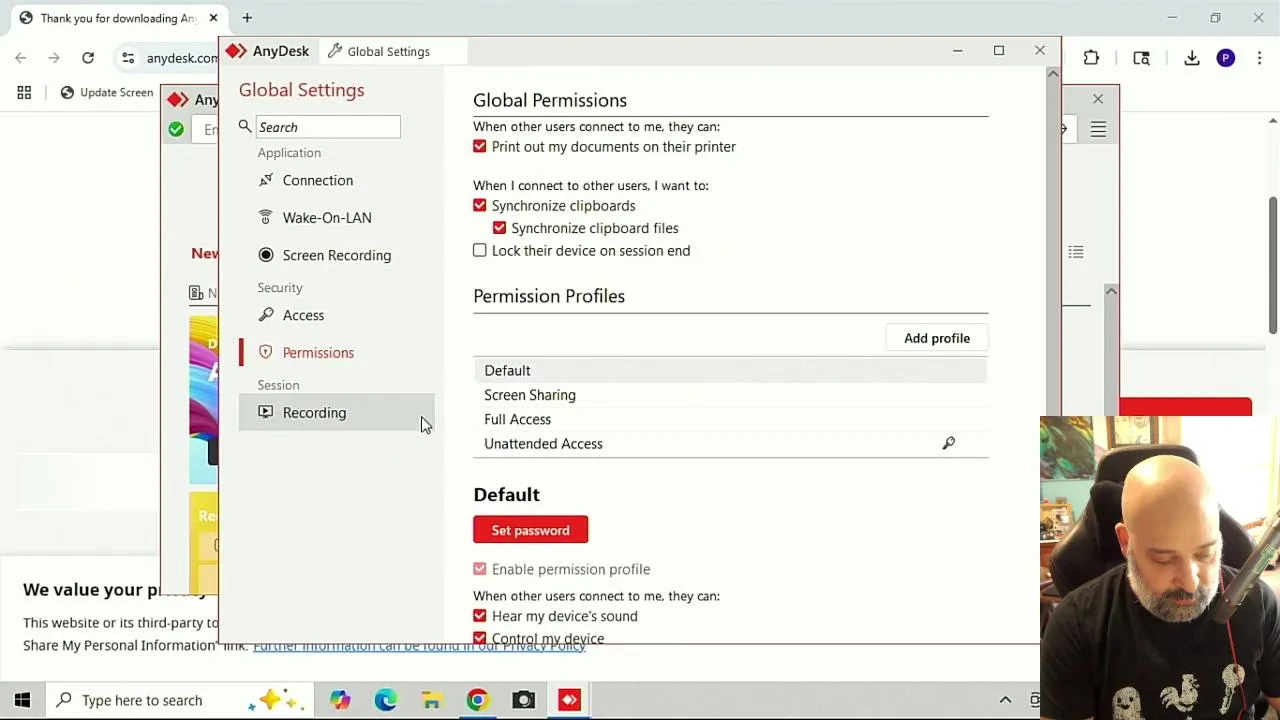Click the Screen Recording circle icon
Viewport: 1280px width, 720px height.
click(265, 255)
